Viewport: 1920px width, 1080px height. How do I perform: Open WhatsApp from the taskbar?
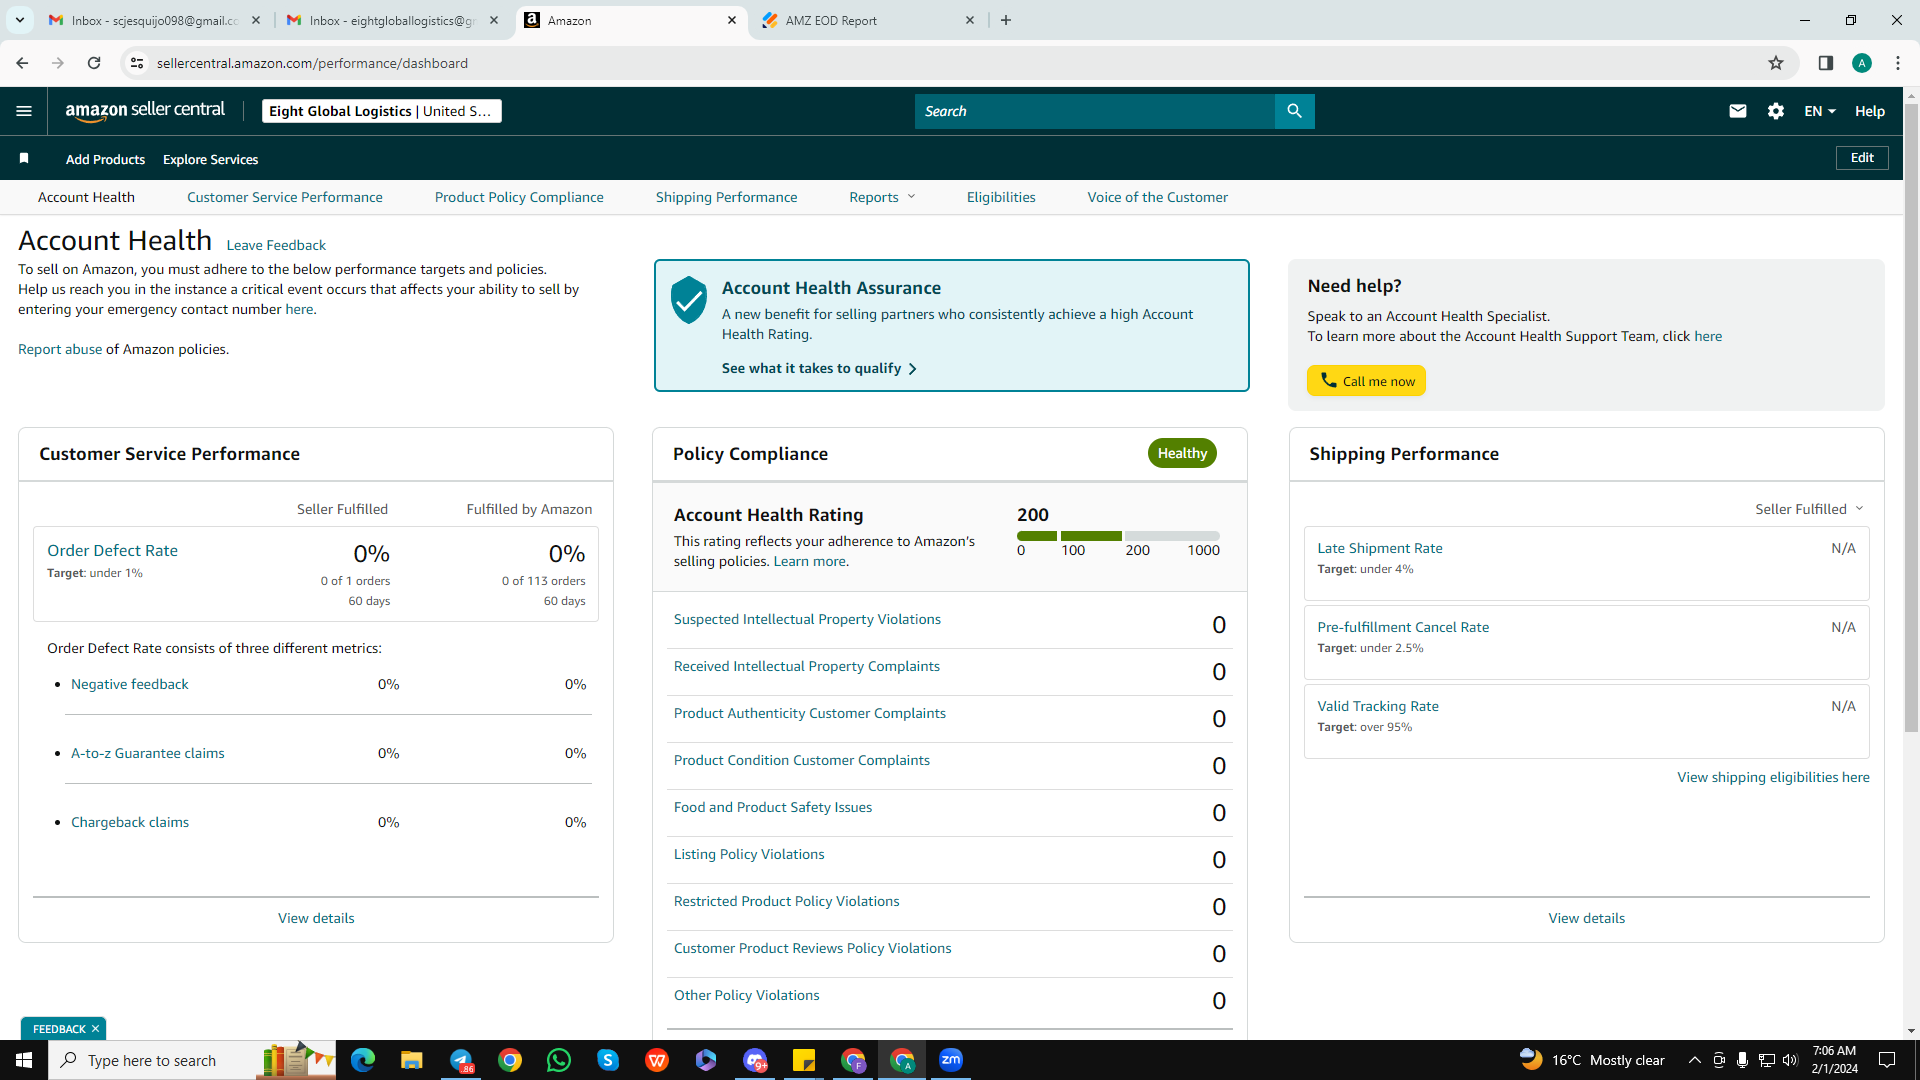coord(559,1060)
